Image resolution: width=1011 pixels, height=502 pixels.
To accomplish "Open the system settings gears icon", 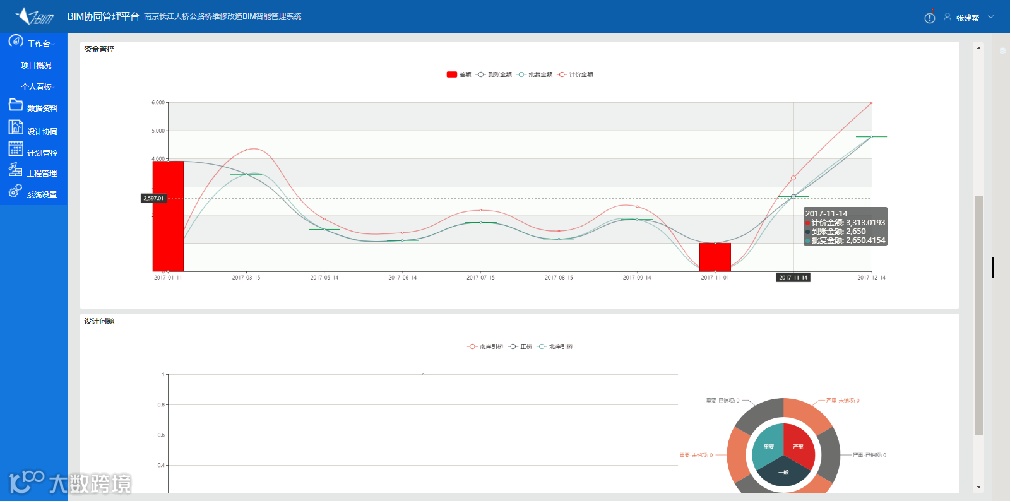I will point(16,191).
